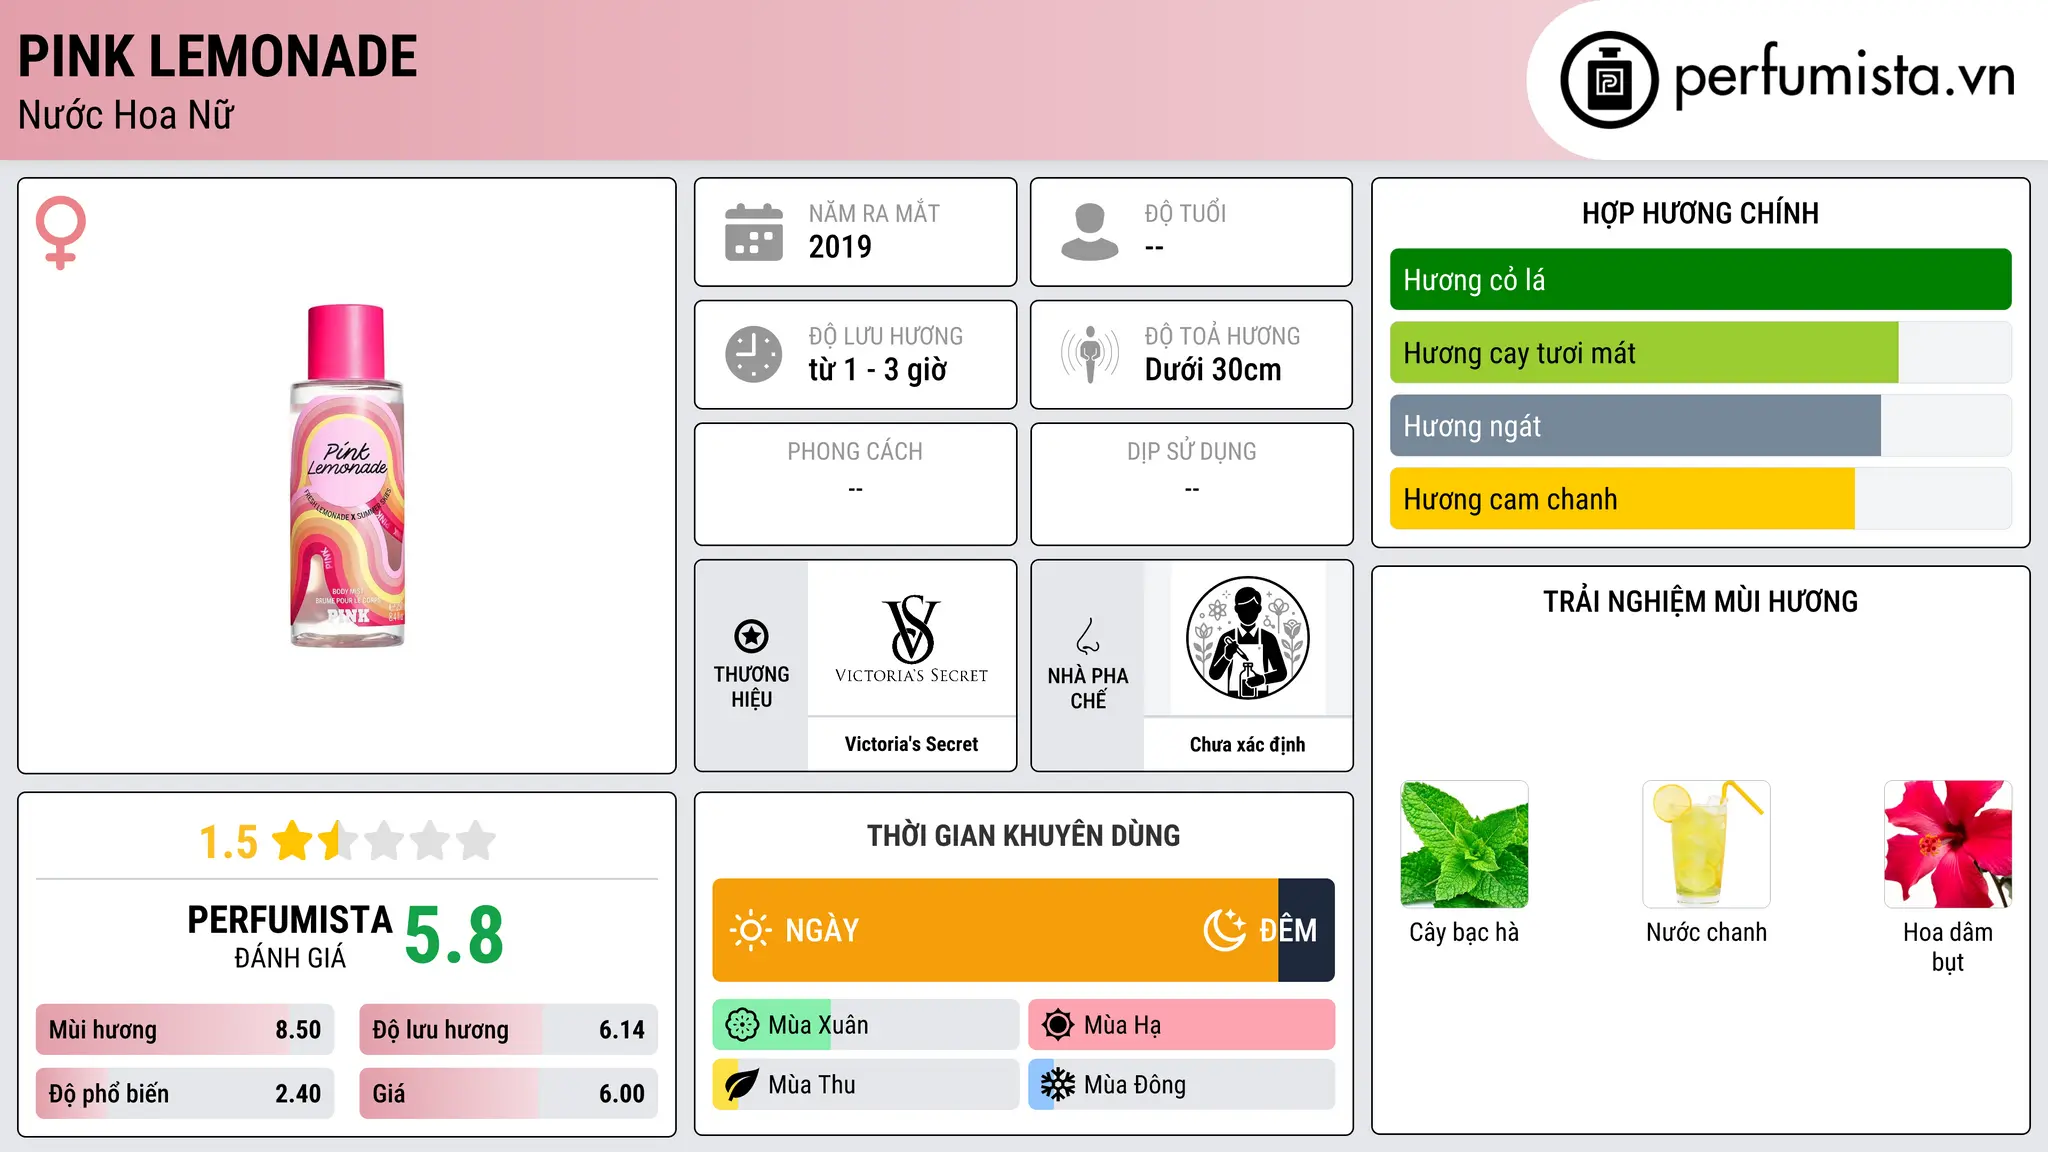Click the Hoa dâm bụt caption

tap(1948, 947)
